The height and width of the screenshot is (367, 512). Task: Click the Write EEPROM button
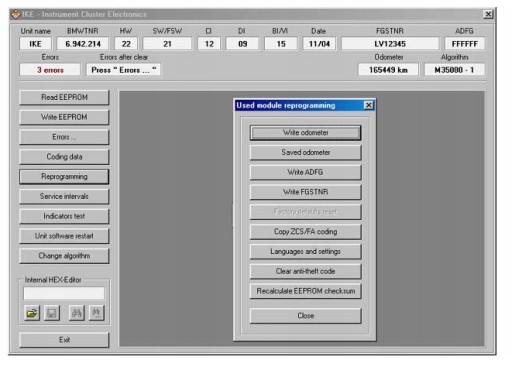[64, 117]
